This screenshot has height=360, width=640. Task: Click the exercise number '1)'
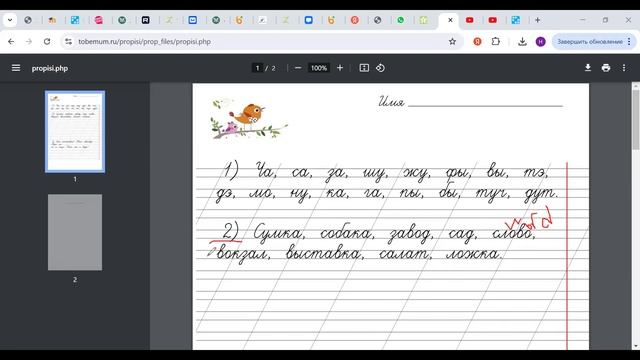(231, 170)
